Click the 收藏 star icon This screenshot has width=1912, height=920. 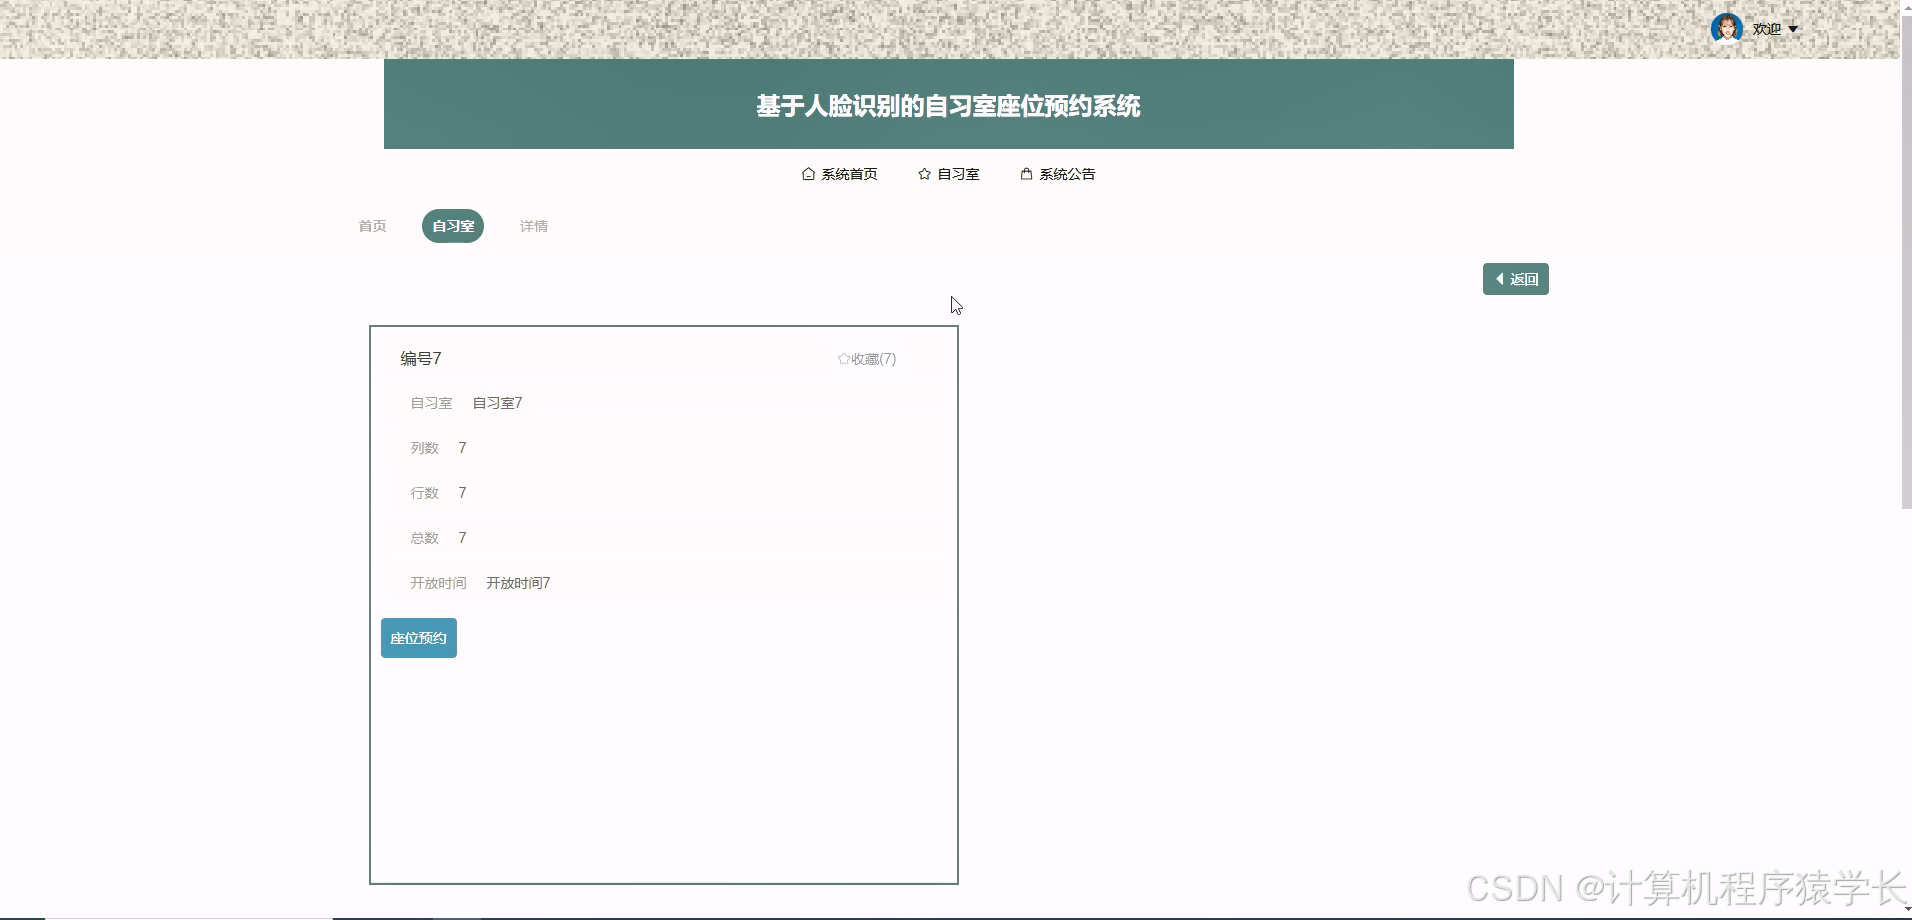(843, 359)
